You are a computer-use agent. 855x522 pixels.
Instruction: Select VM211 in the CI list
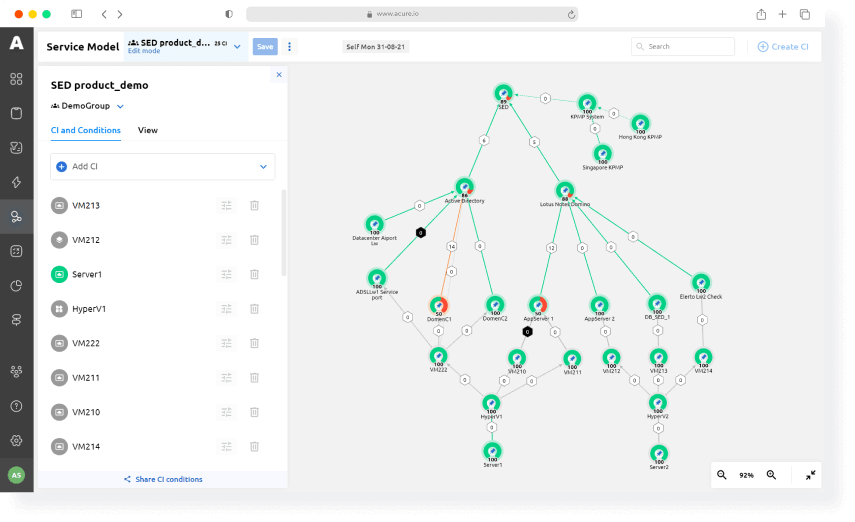tap(86, 377)
